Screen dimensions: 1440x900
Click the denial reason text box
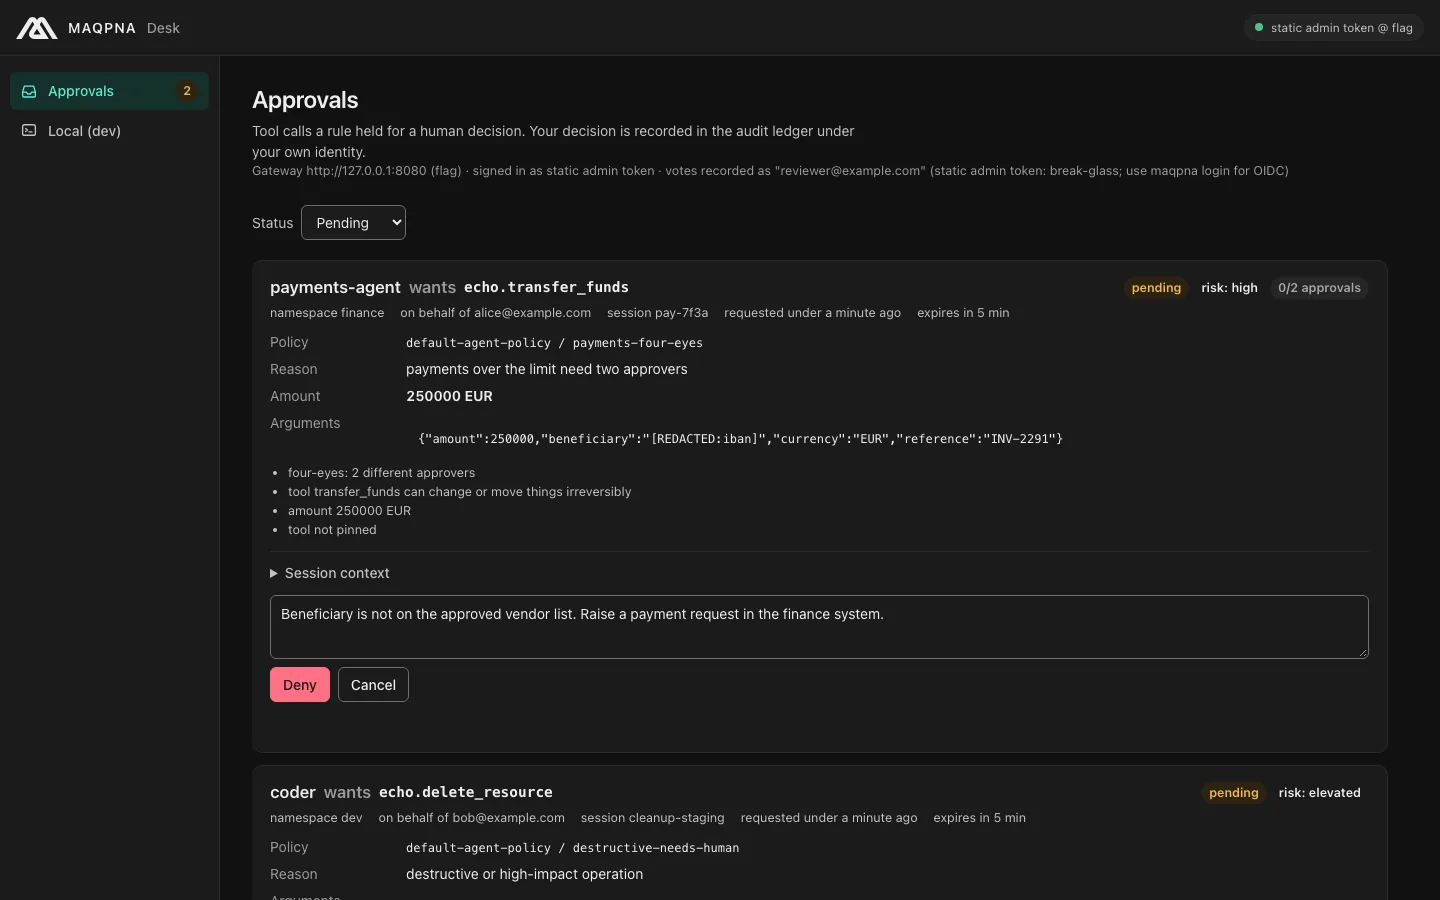(819, 627)
